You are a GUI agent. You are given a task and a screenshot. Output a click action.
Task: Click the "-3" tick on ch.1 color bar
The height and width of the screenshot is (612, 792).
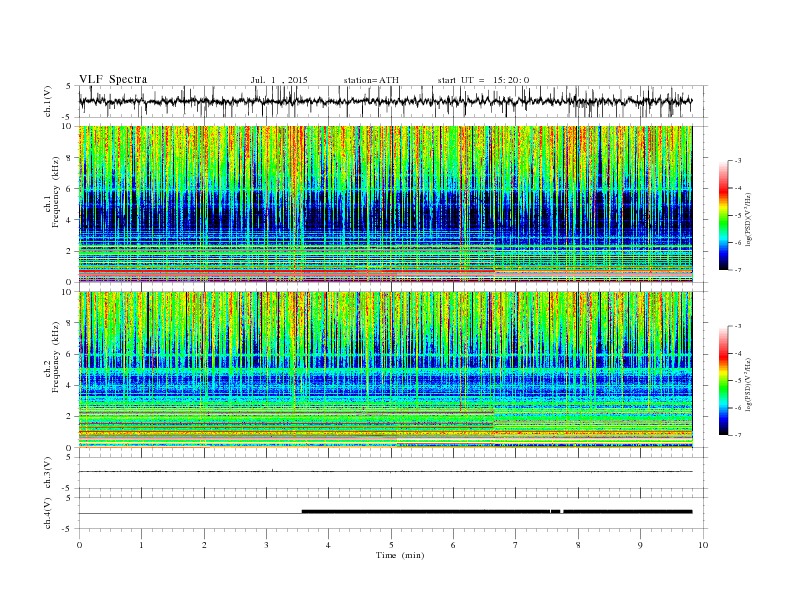click(737, 161)
